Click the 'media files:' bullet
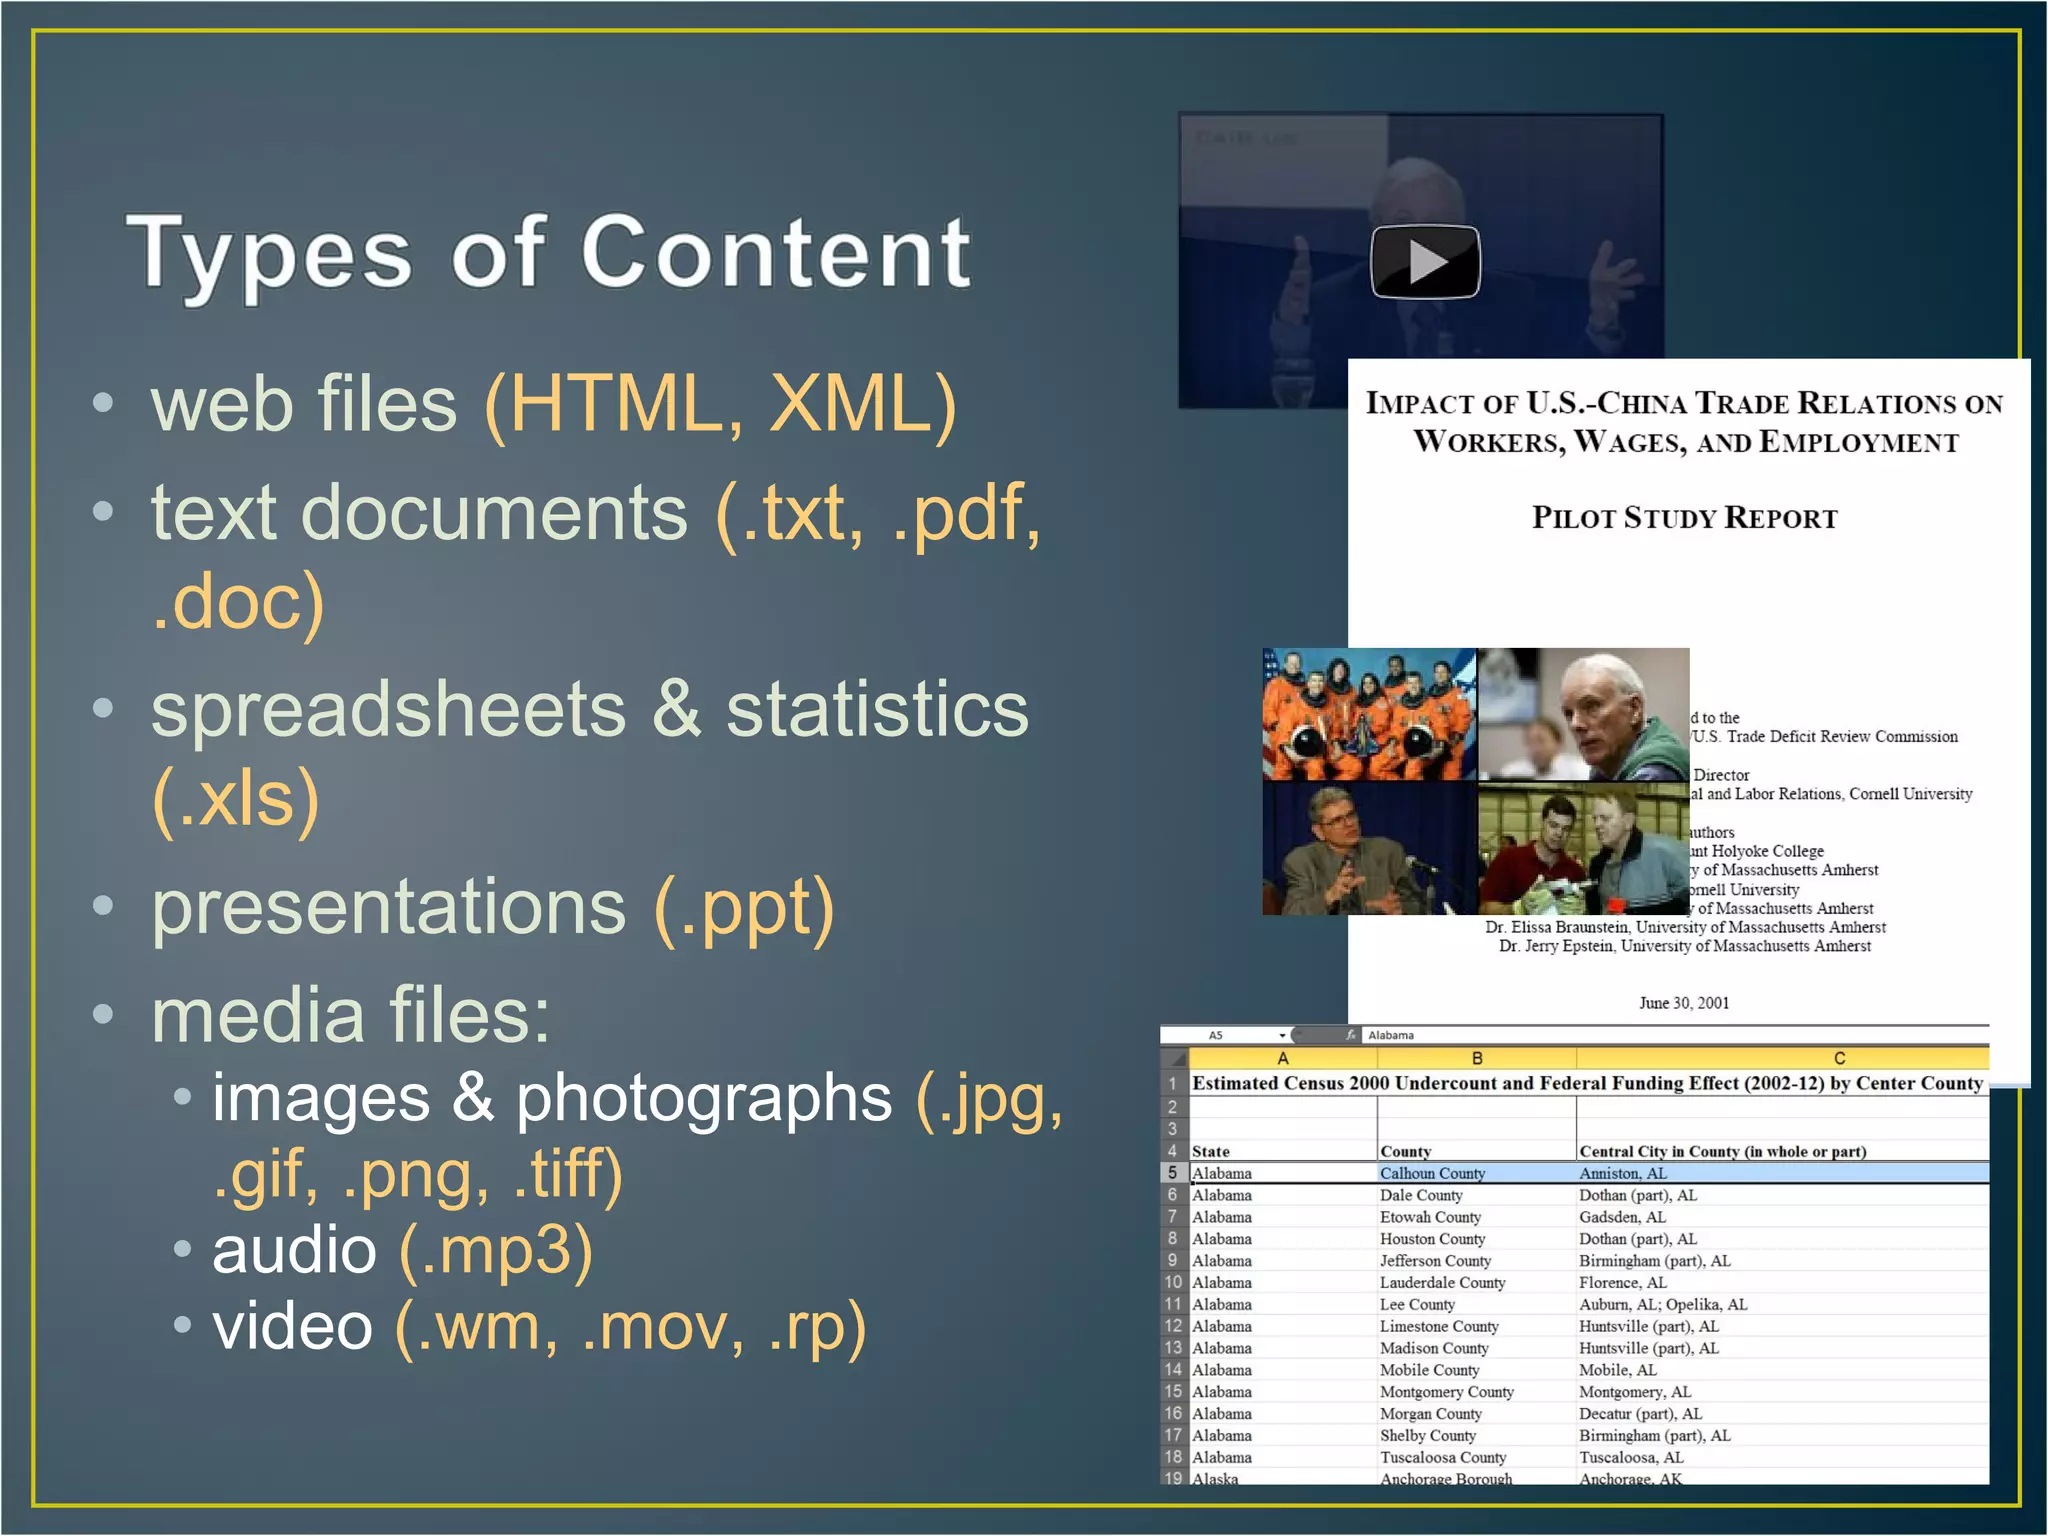 [x=350, y=1015]
